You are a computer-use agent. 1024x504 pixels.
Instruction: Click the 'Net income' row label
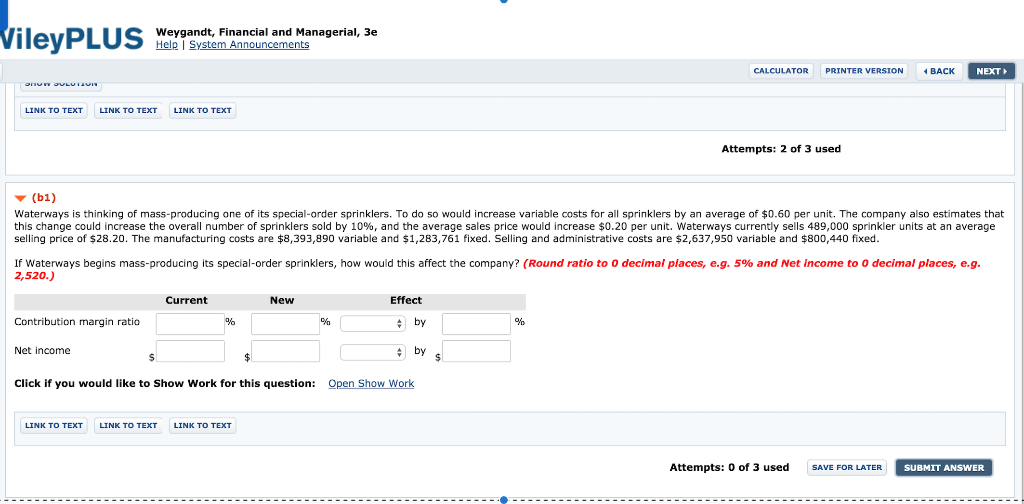42,351
